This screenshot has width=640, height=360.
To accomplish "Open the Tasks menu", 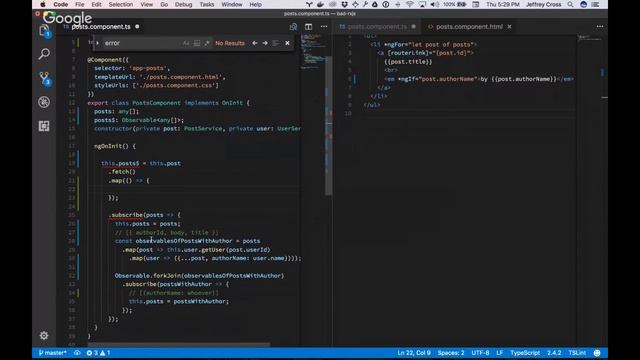I will 207,4.
